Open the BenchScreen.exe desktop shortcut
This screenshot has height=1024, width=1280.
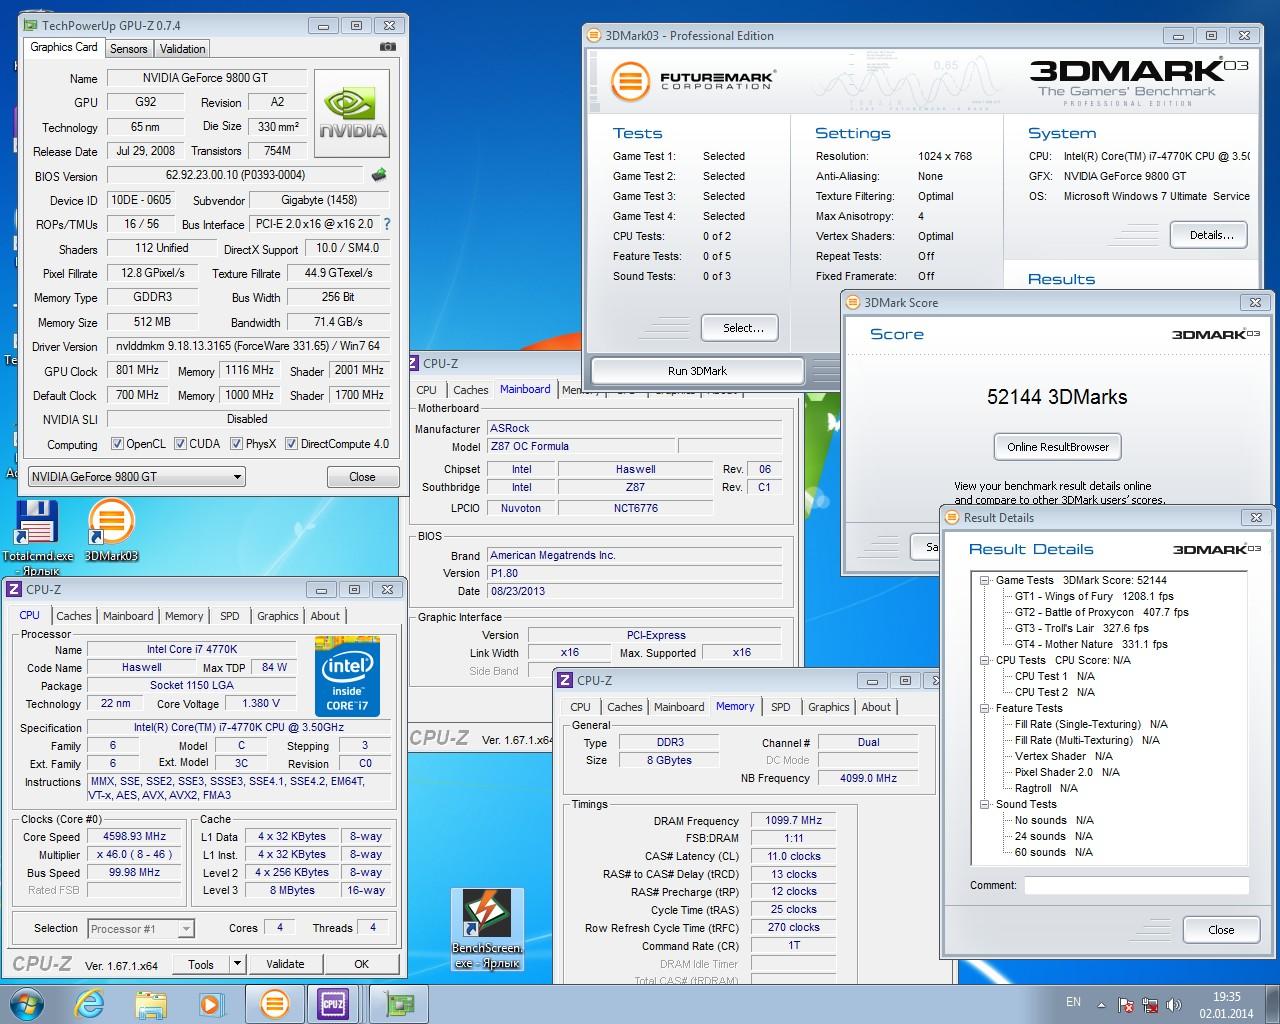point(487,929)
